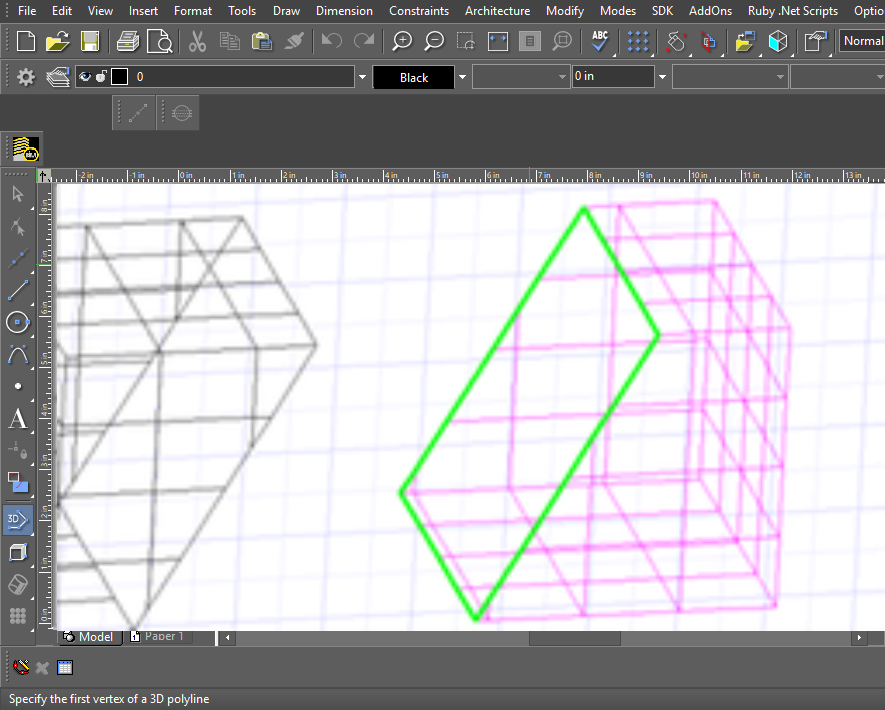The width and height of the screenshot is (885, 710).
Task: Open the Layers manager icon
Action: pyautogui.click(x=58, y=77)
